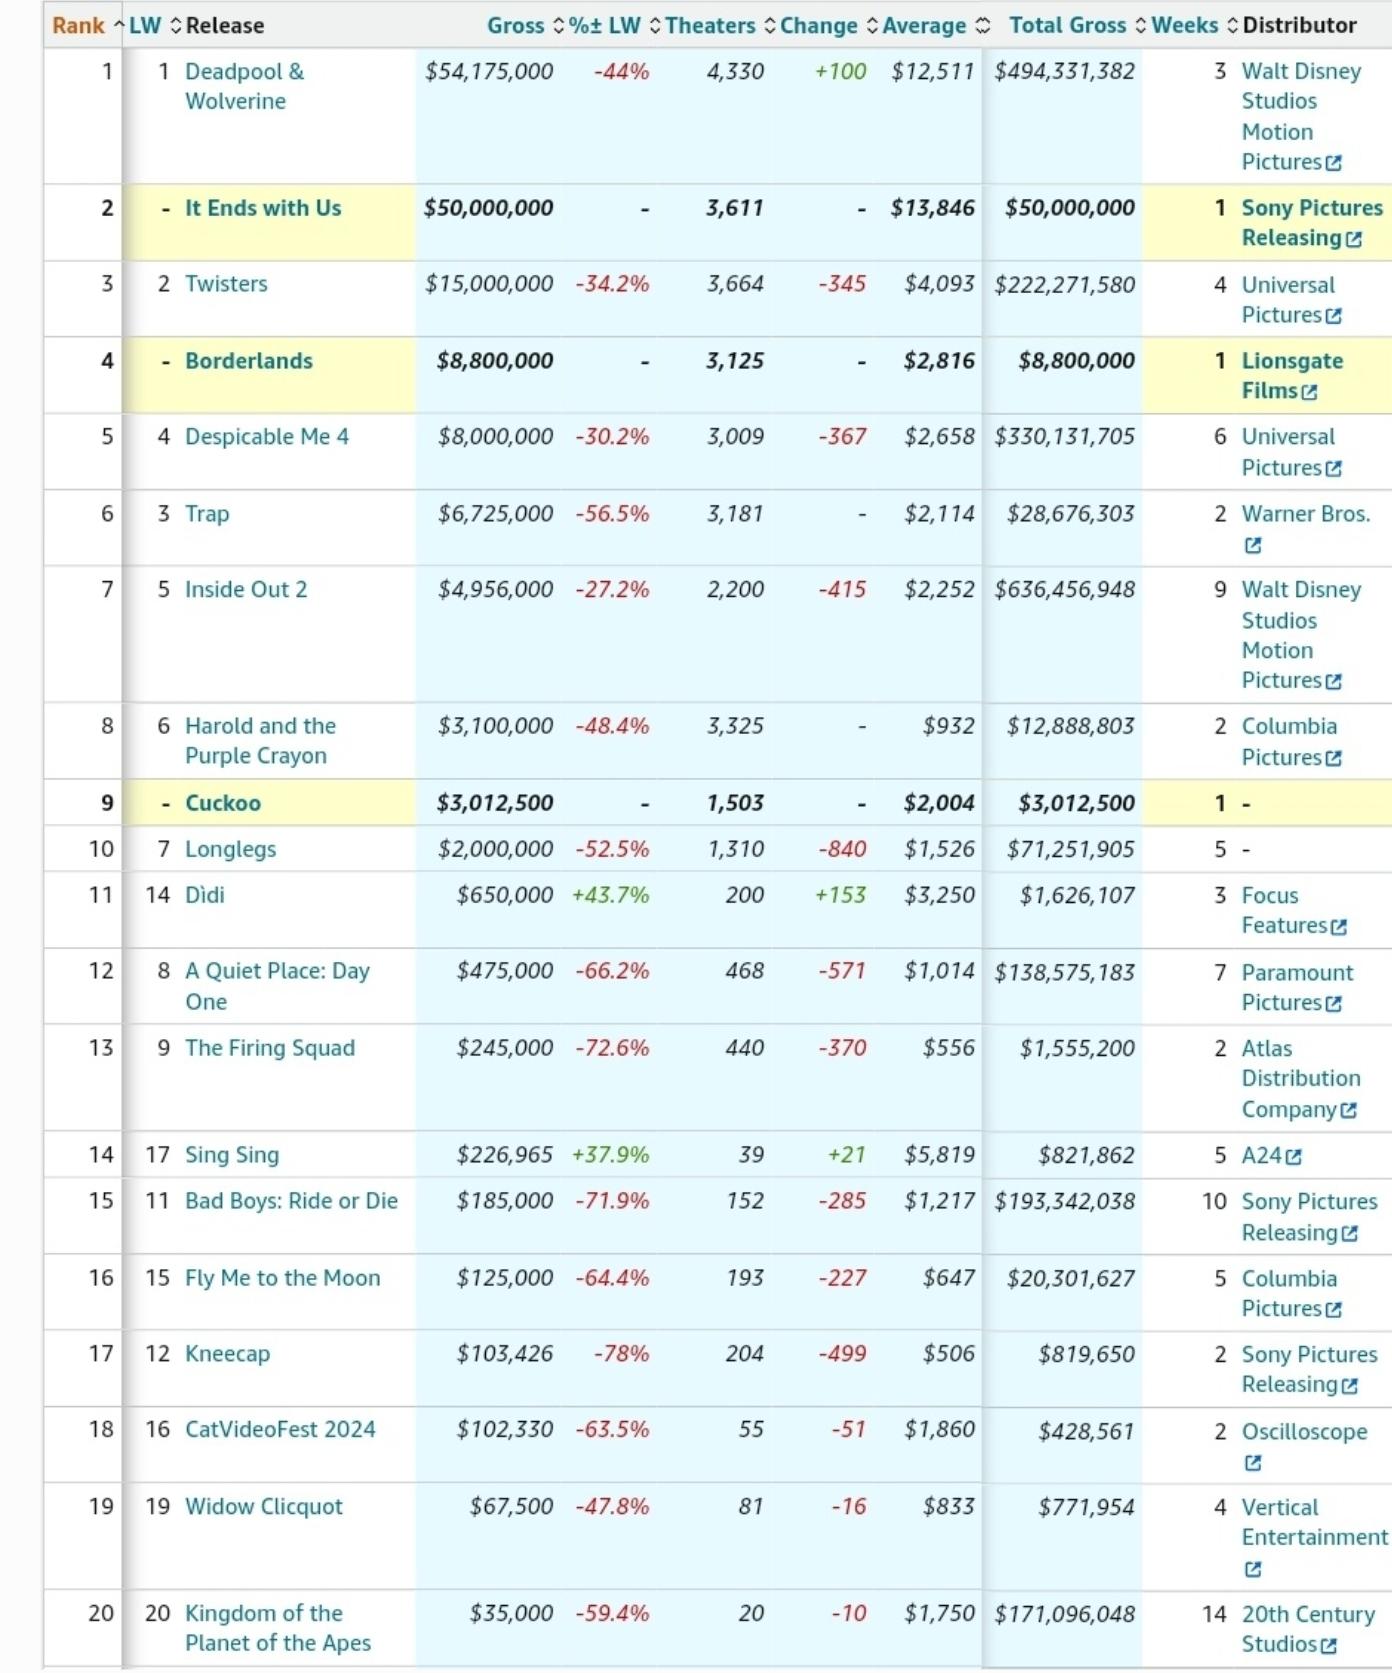
Task: Open Vertical Entertainment distributor link
Action: pyautogui.click(x=1315, y=1523)
